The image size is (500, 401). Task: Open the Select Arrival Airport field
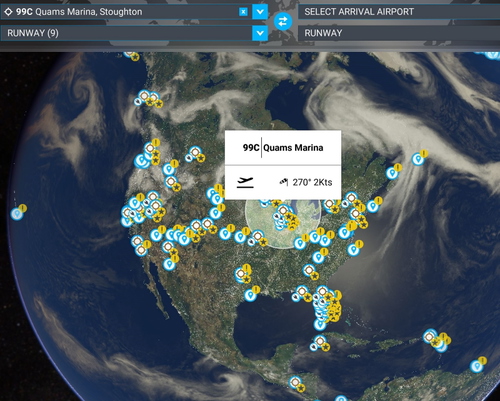point(399,12)
